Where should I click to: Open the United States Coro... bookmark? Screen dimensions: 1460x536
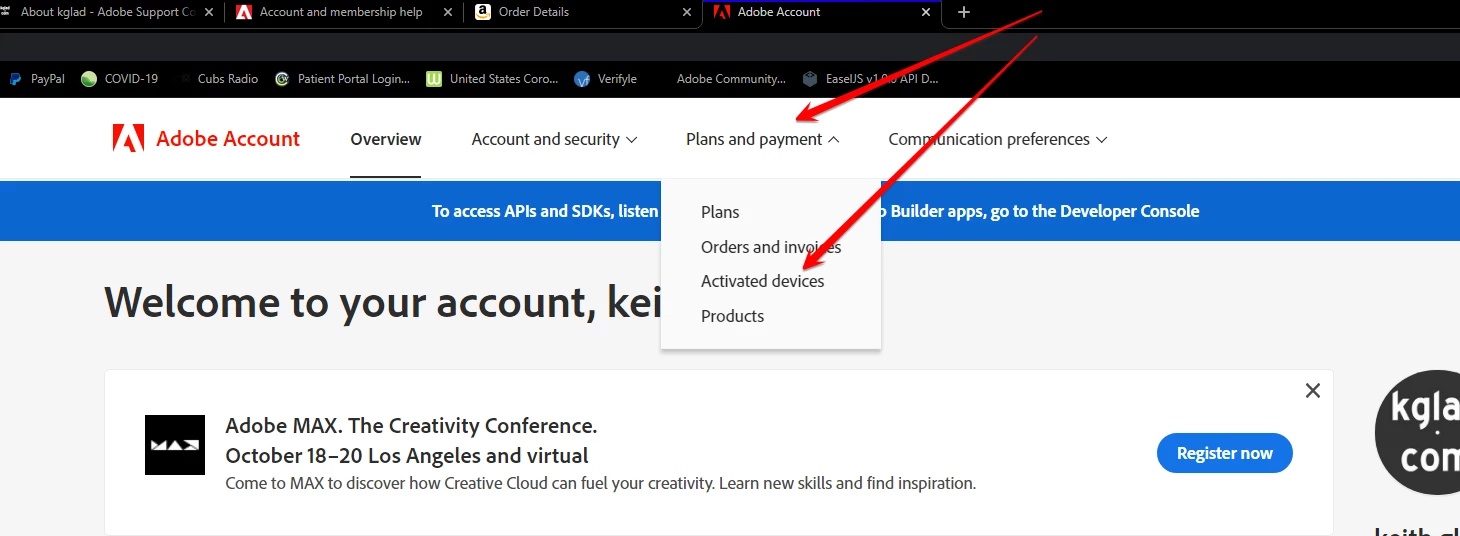[x=492, y=79]
